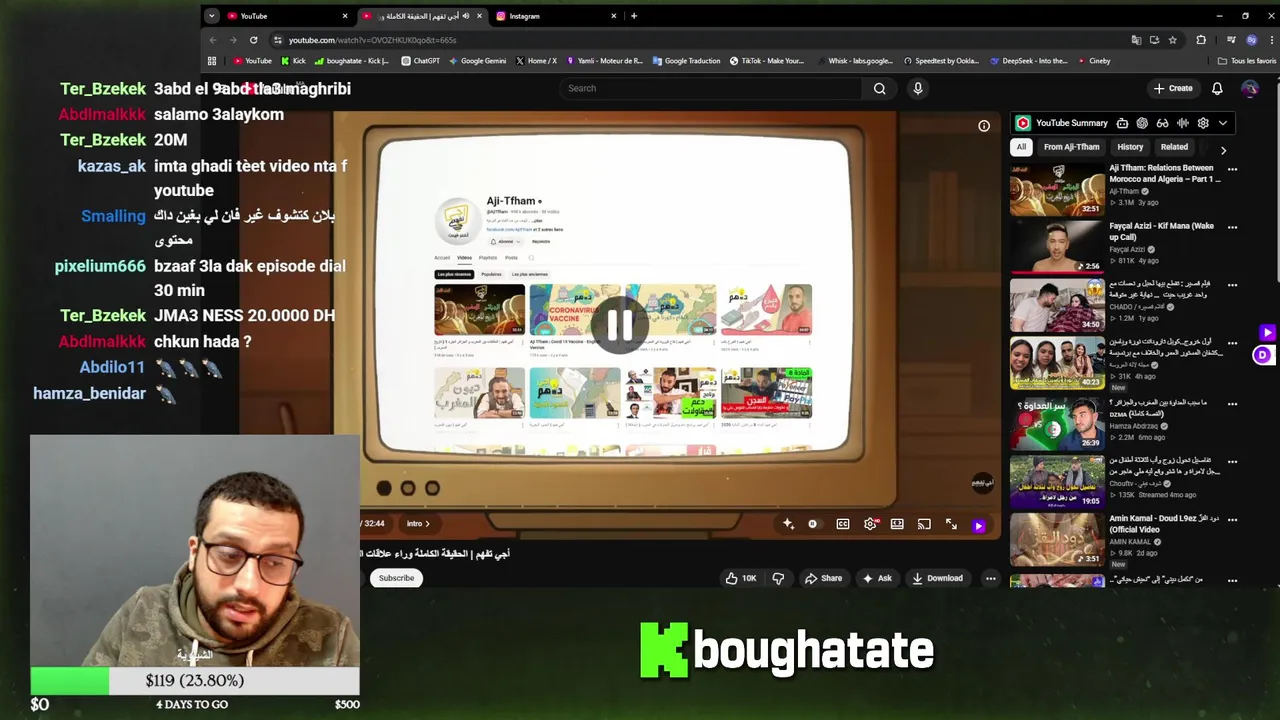Viewport: 1280px width, 720px height.
Task: Switch player to theater mode
Action: (x=897, y=524)
